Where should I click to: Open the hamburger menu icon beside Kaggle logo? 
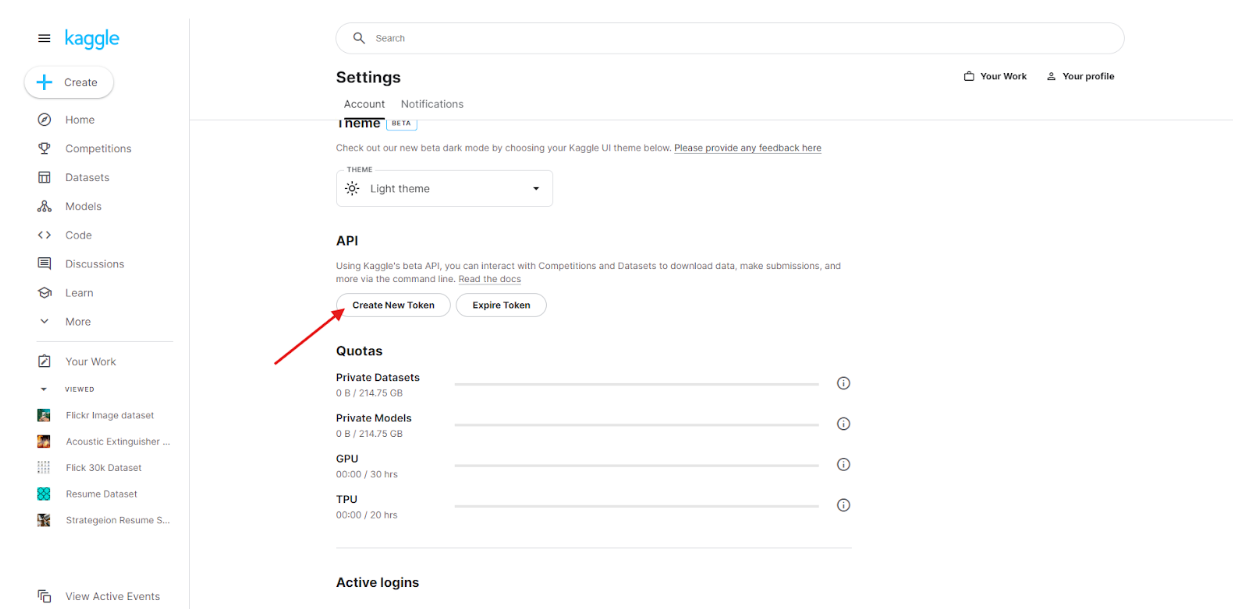(44, 39)
